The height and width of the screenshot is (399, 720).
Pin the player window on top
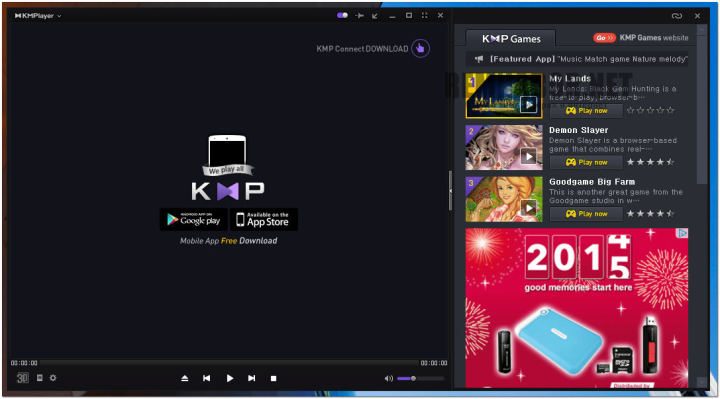[x=360, y=16]
